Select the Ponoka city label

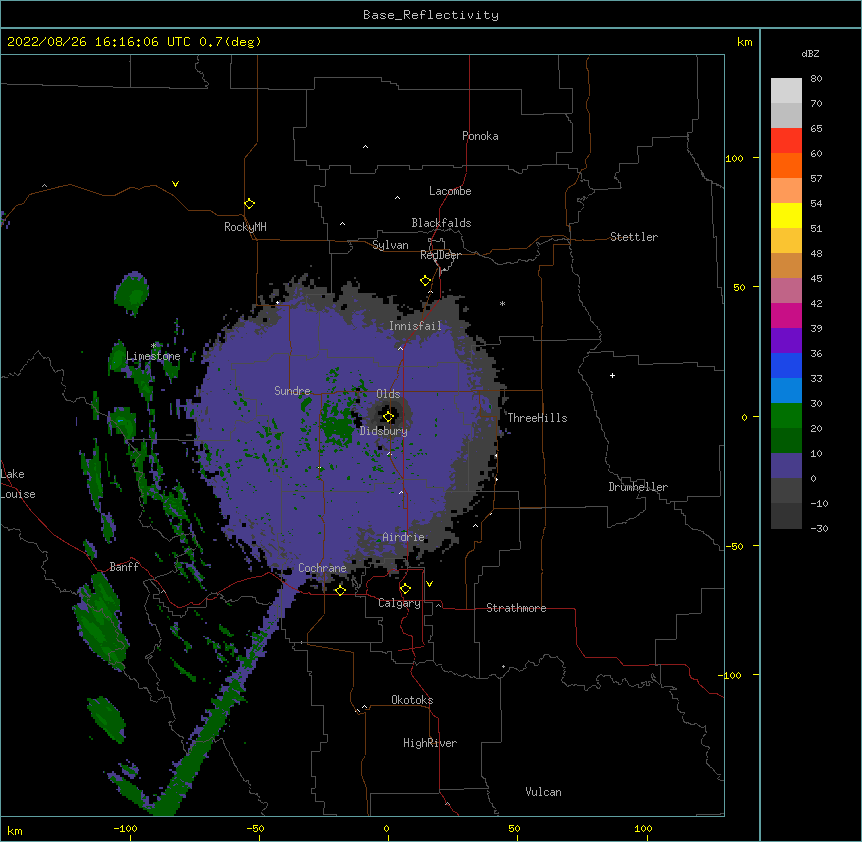tap(480, 136)
